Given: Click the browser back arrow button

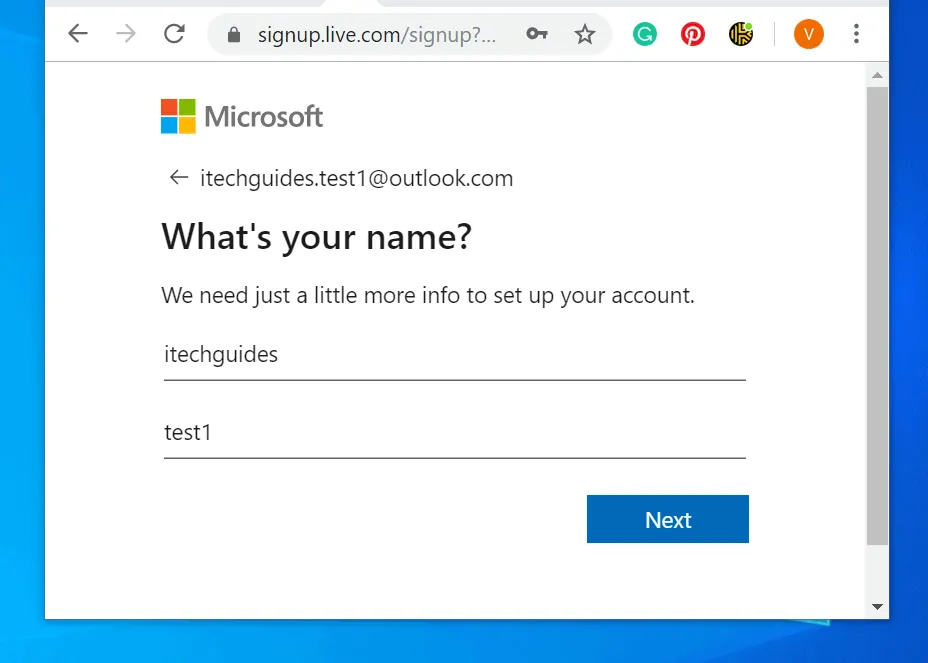Looking at the screenshot, I should (78, 34).
